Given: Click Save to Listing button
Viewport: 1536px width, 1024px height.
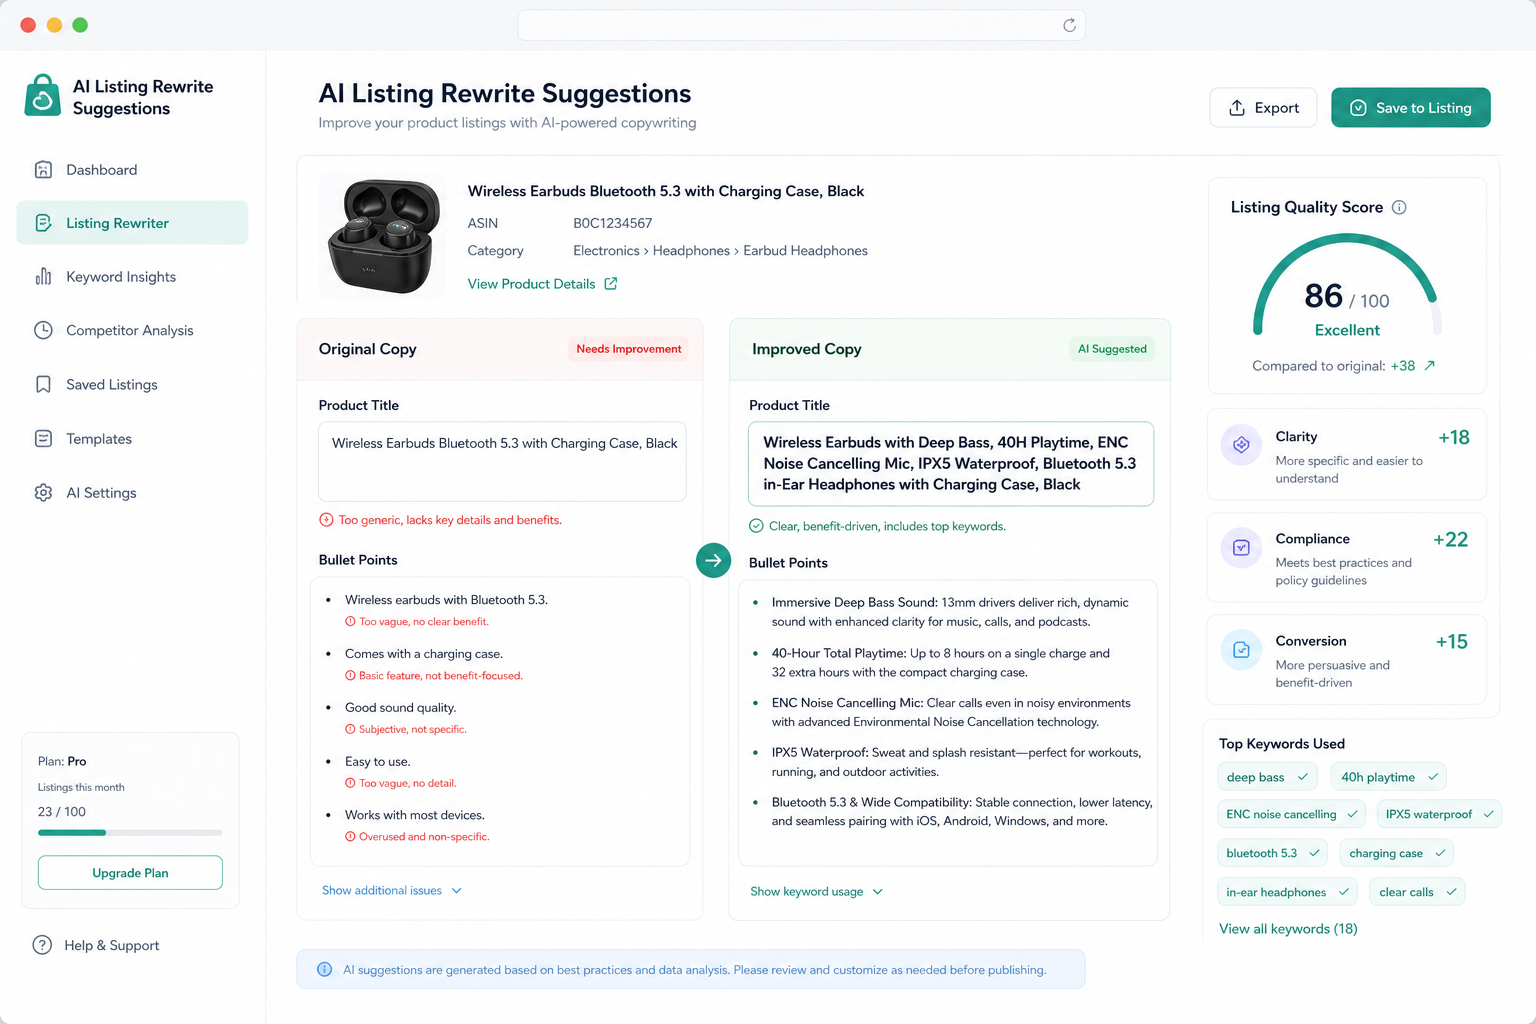Looking at the screenshot, I should (1411, 108).
